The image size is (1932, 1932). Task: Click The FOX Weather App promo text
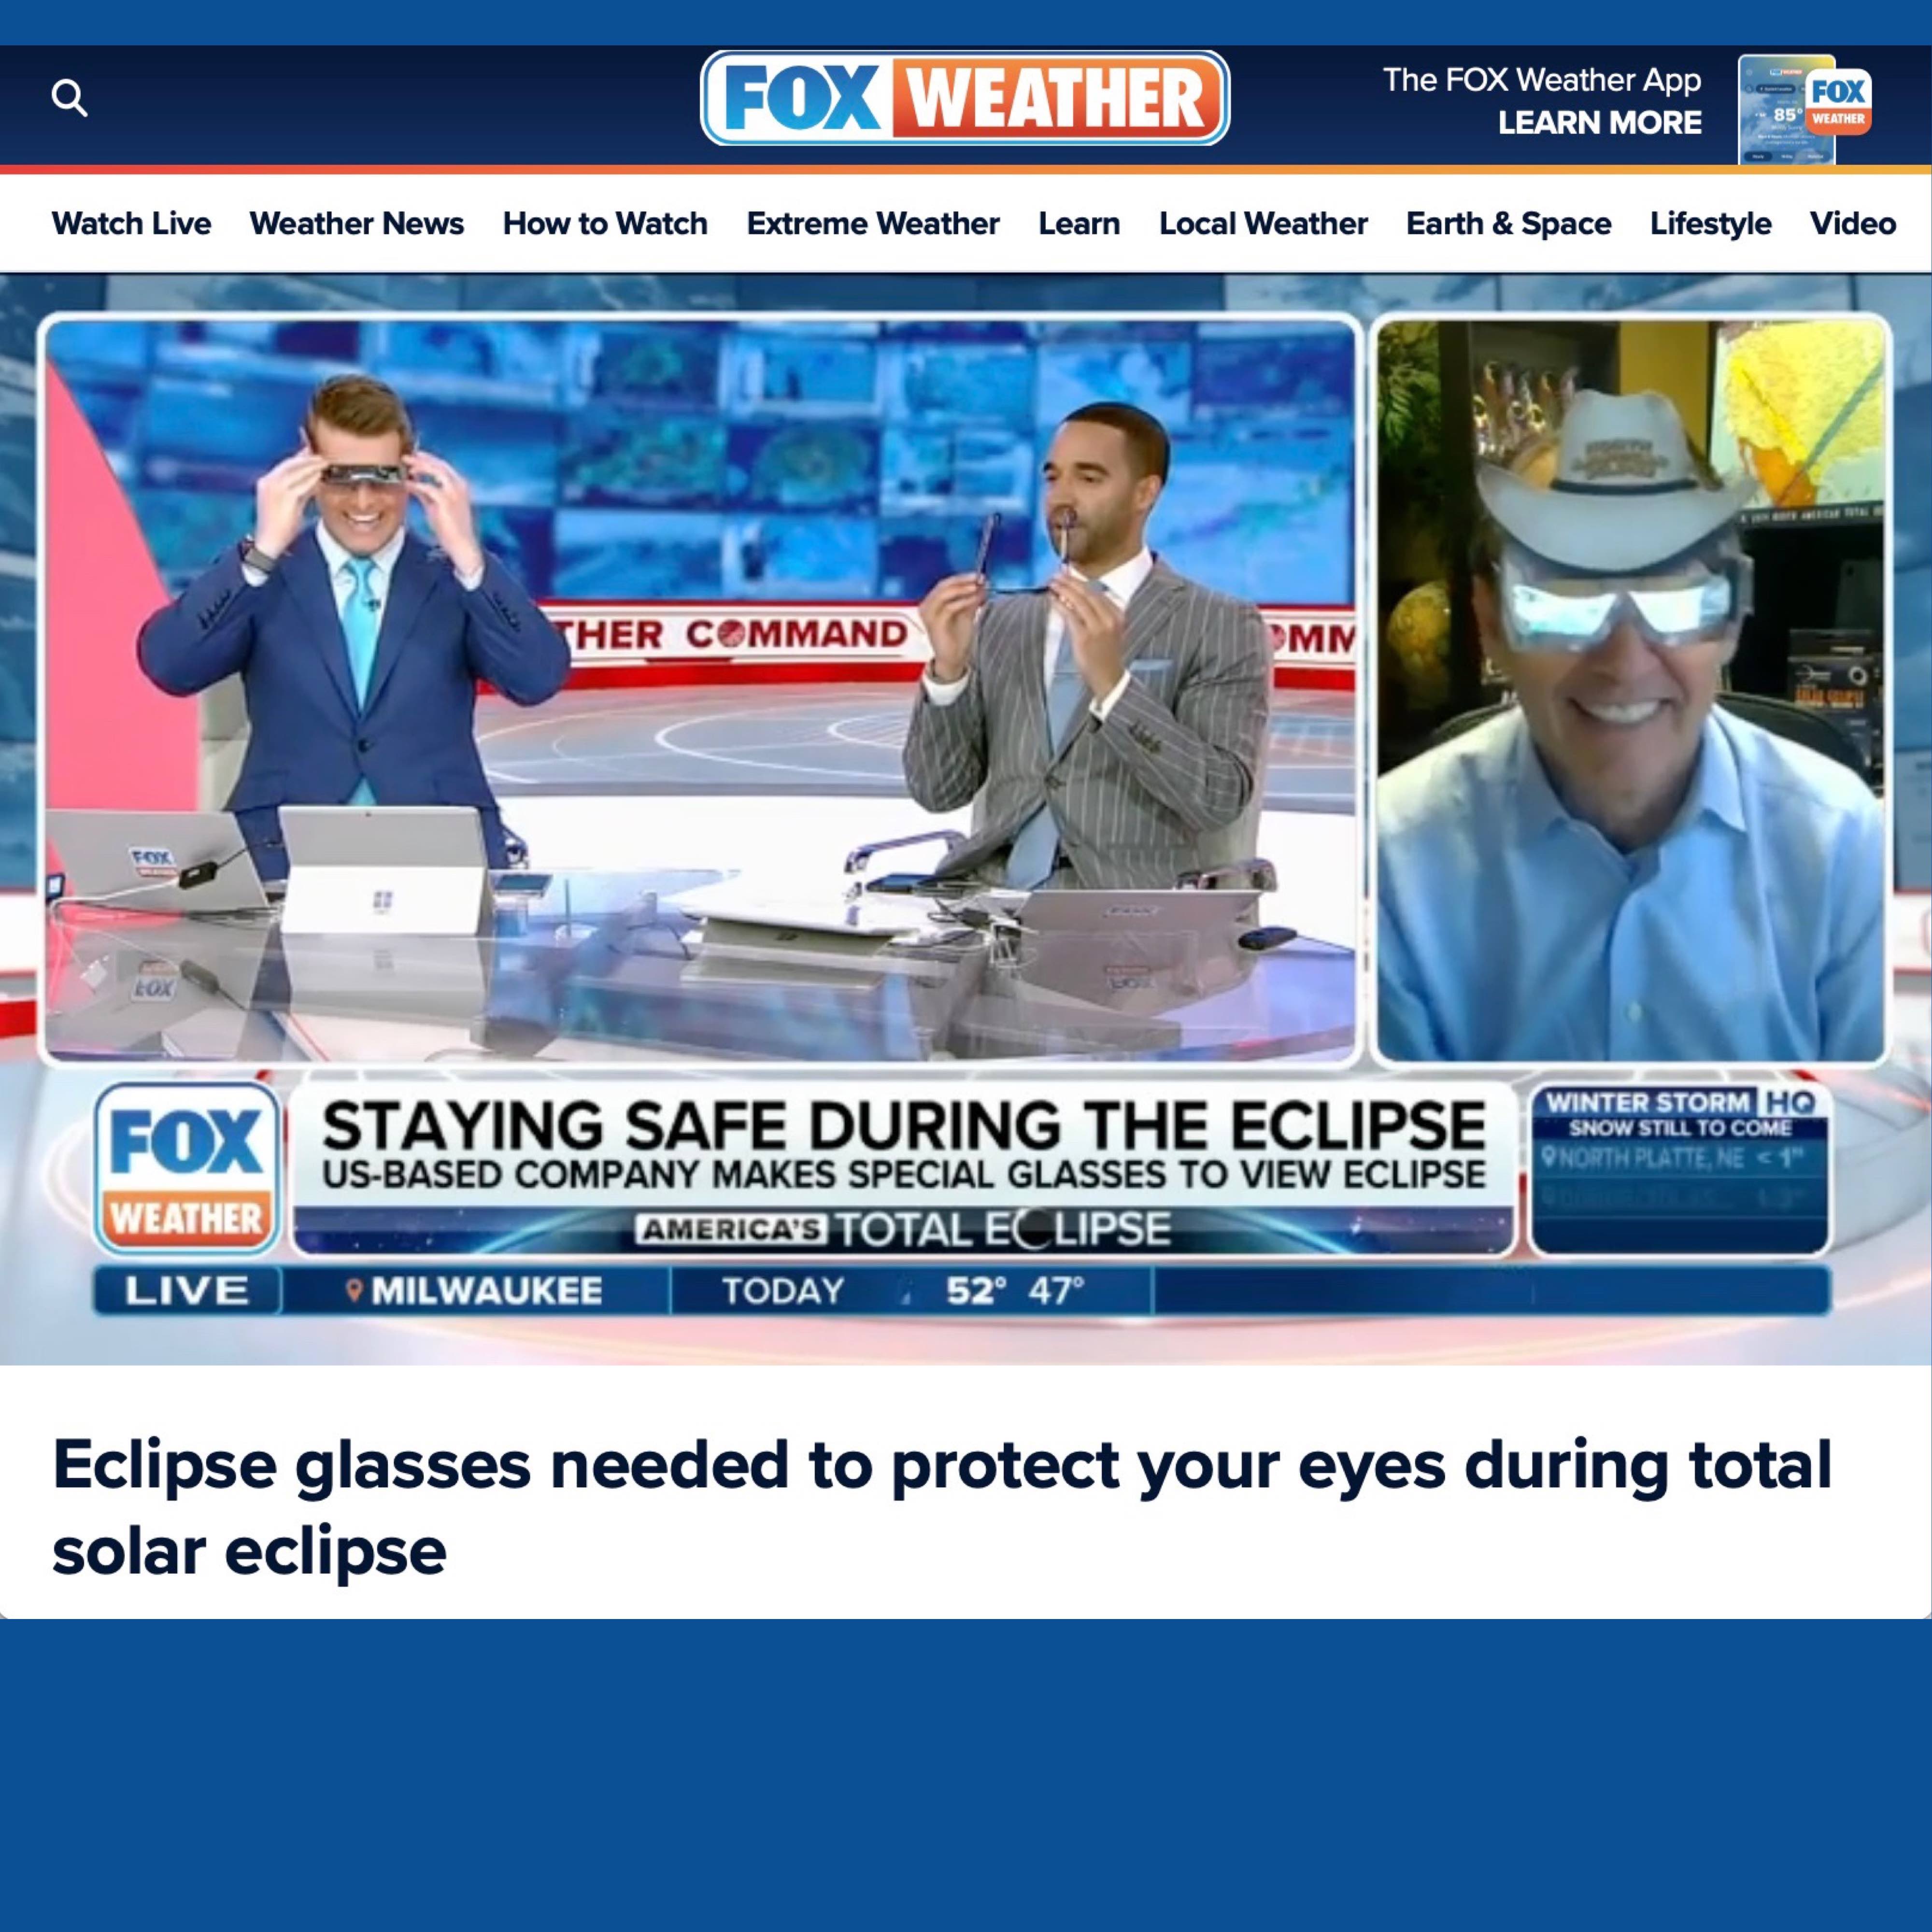click(1542, 80)
